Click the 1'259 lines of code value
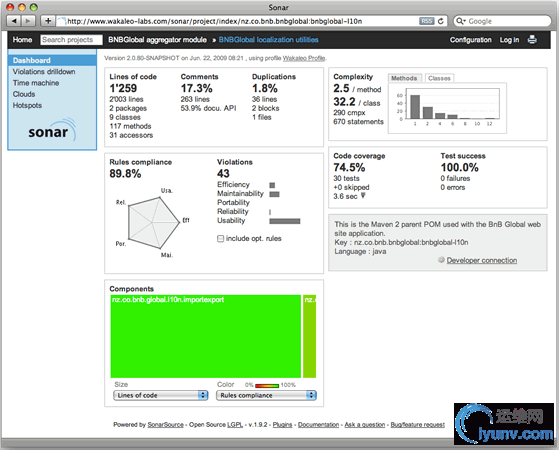 coord(123,88)
